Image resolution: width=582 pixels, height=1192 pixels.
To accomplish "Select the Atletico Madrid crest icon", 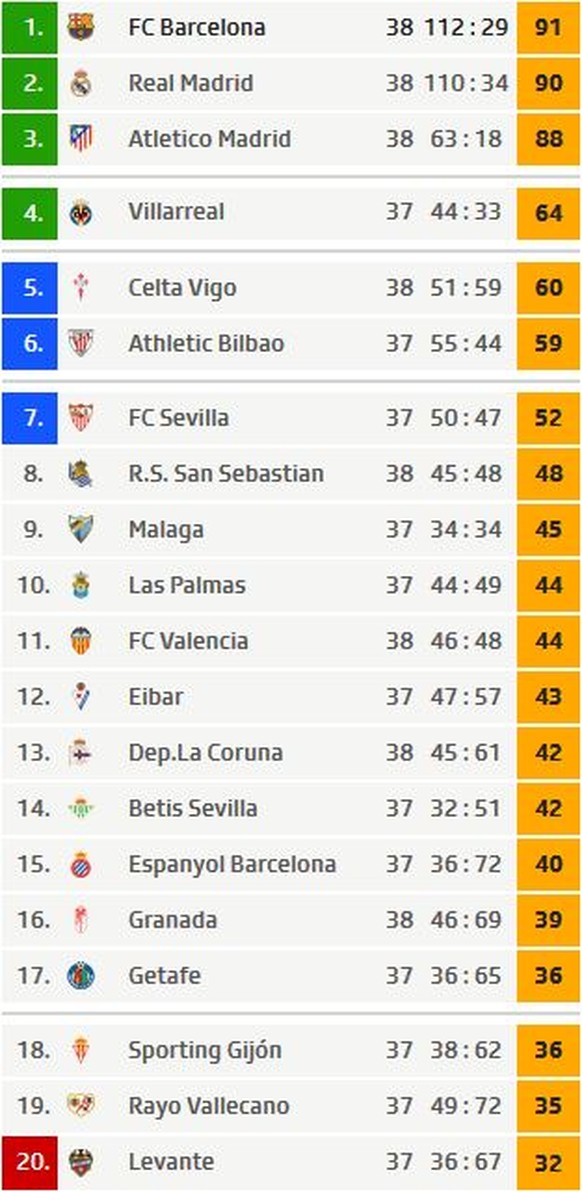I will click(x=81, y=138).
